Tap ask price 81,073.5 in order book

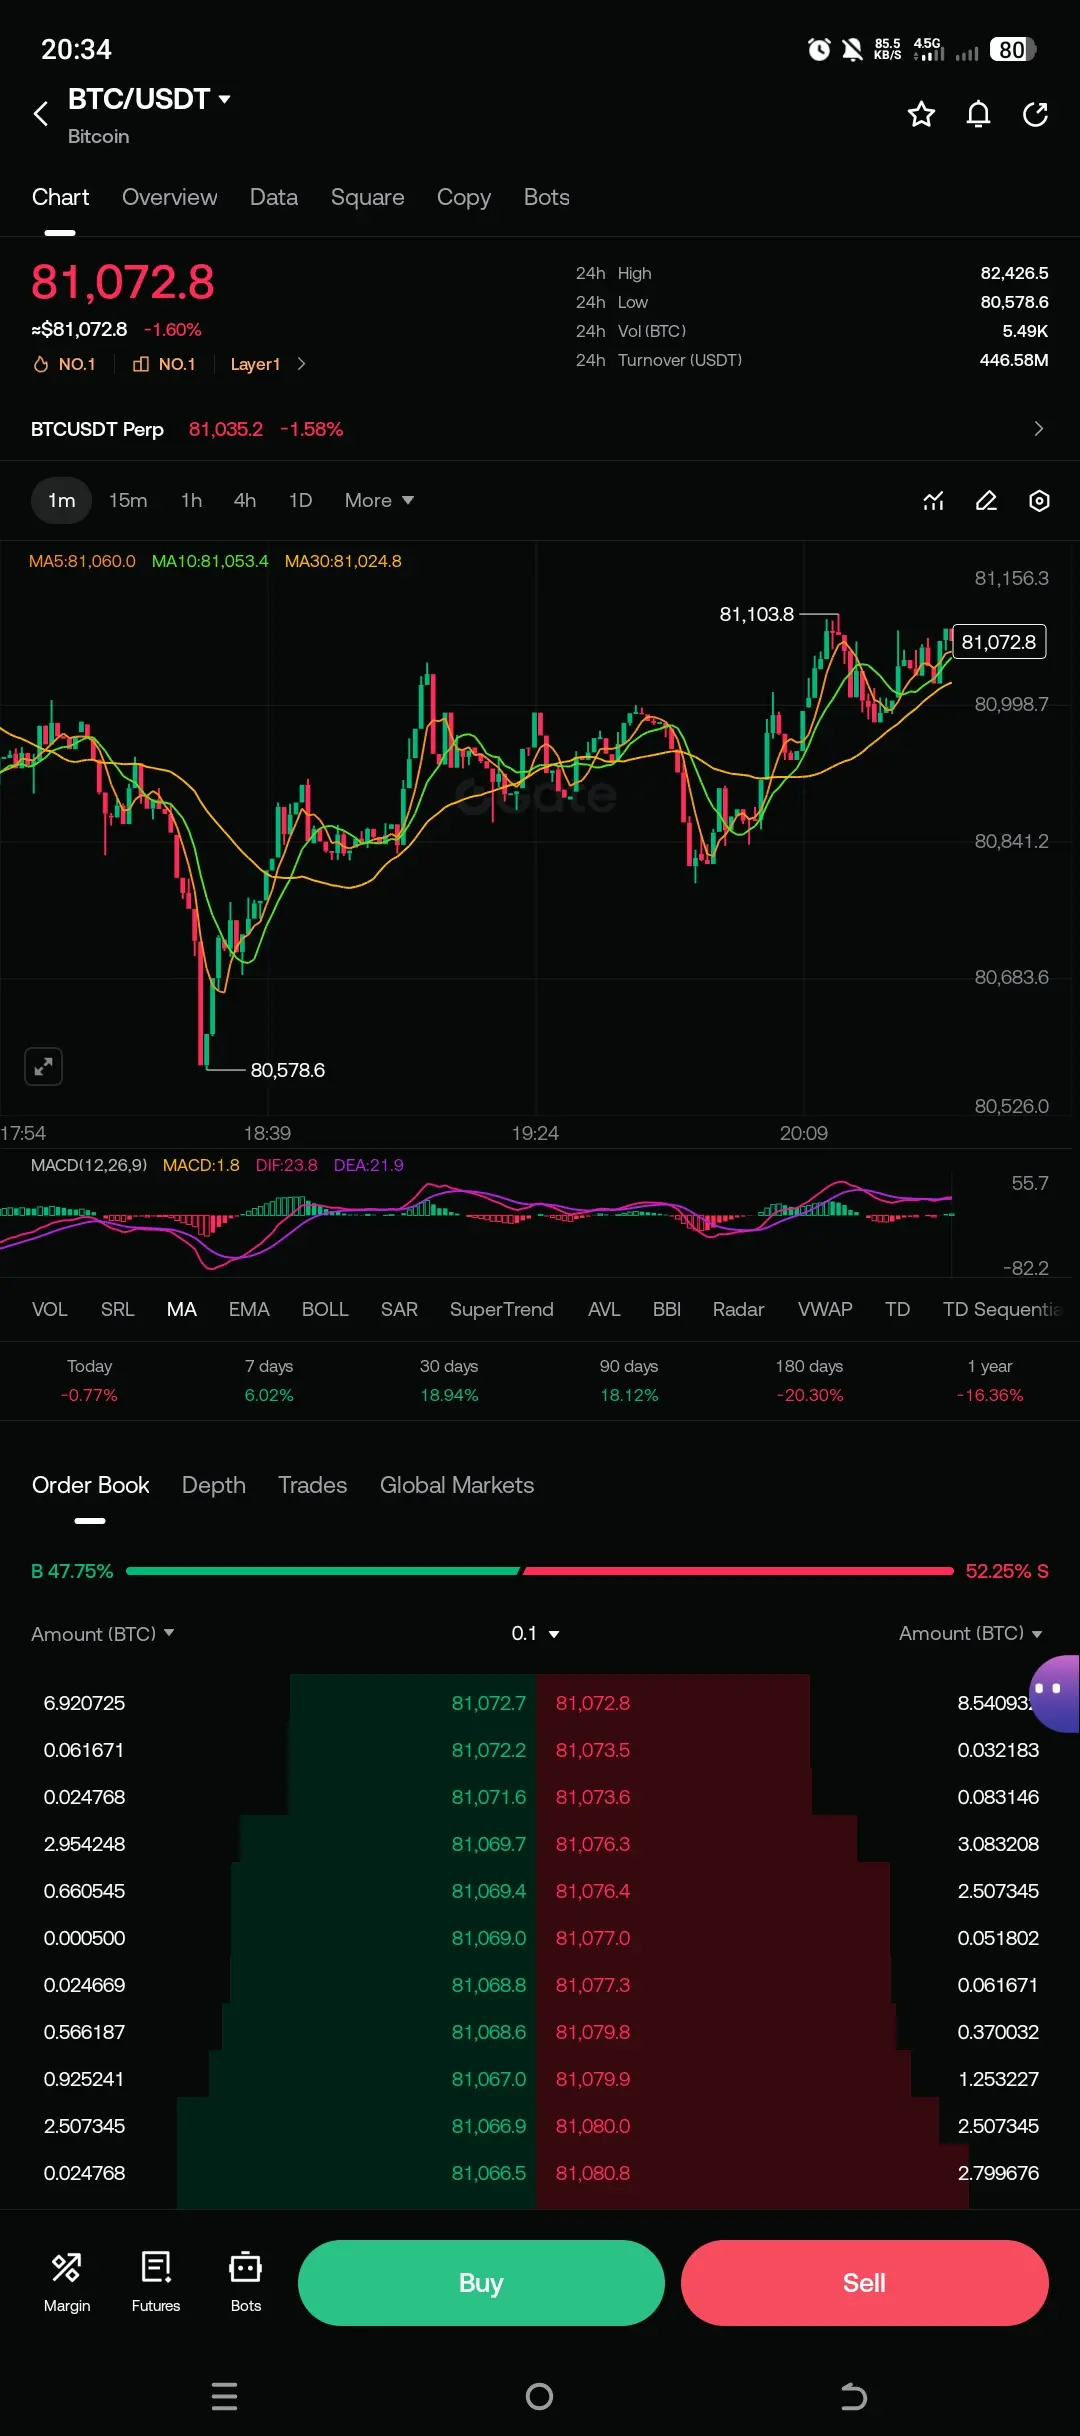point(593,1750)
